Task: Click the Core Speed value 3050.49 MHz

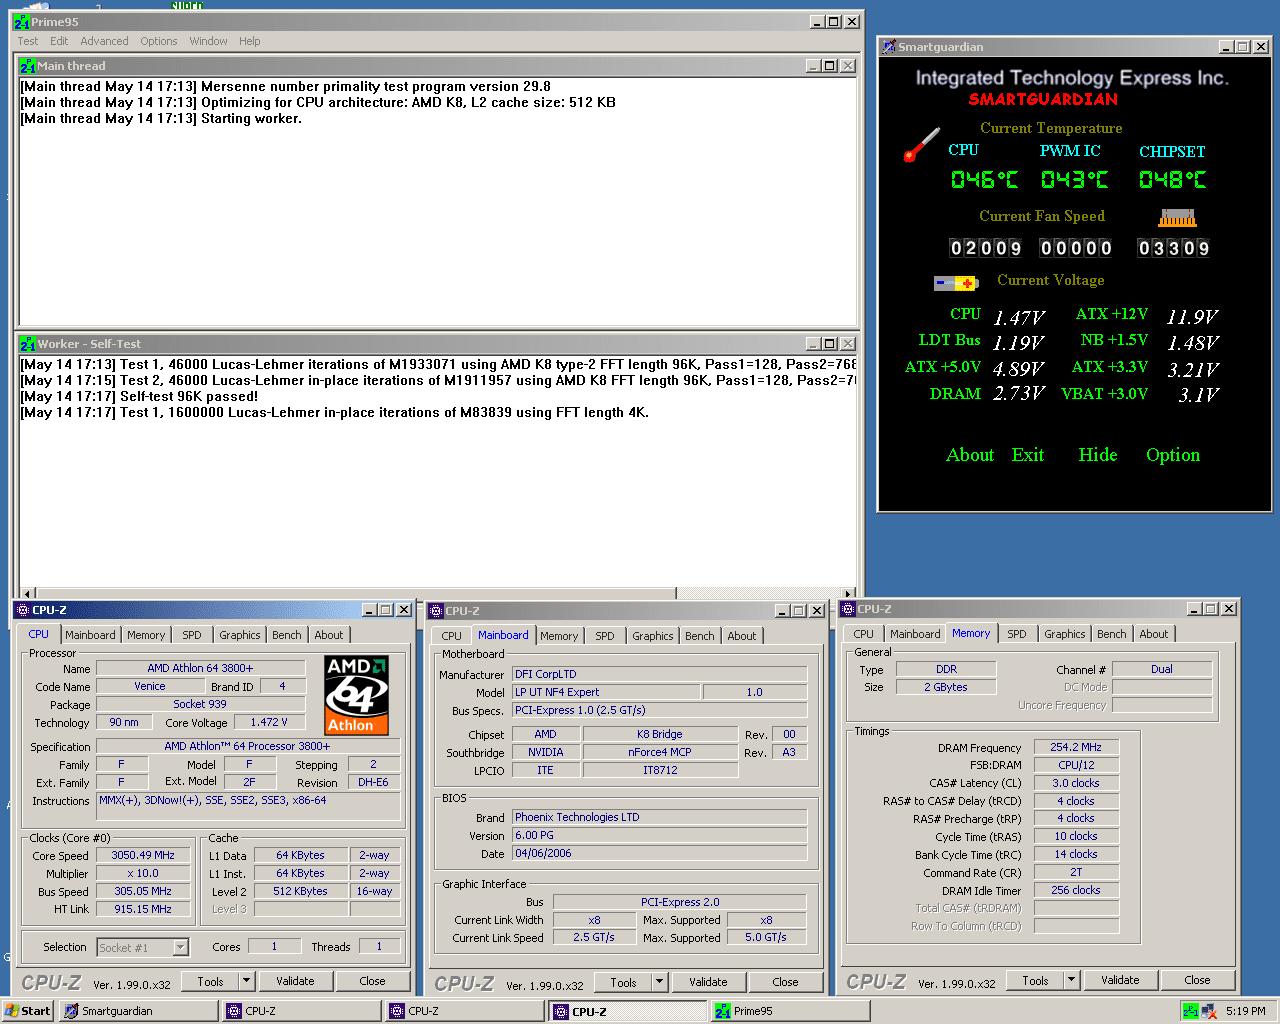Action: (143, 855)
